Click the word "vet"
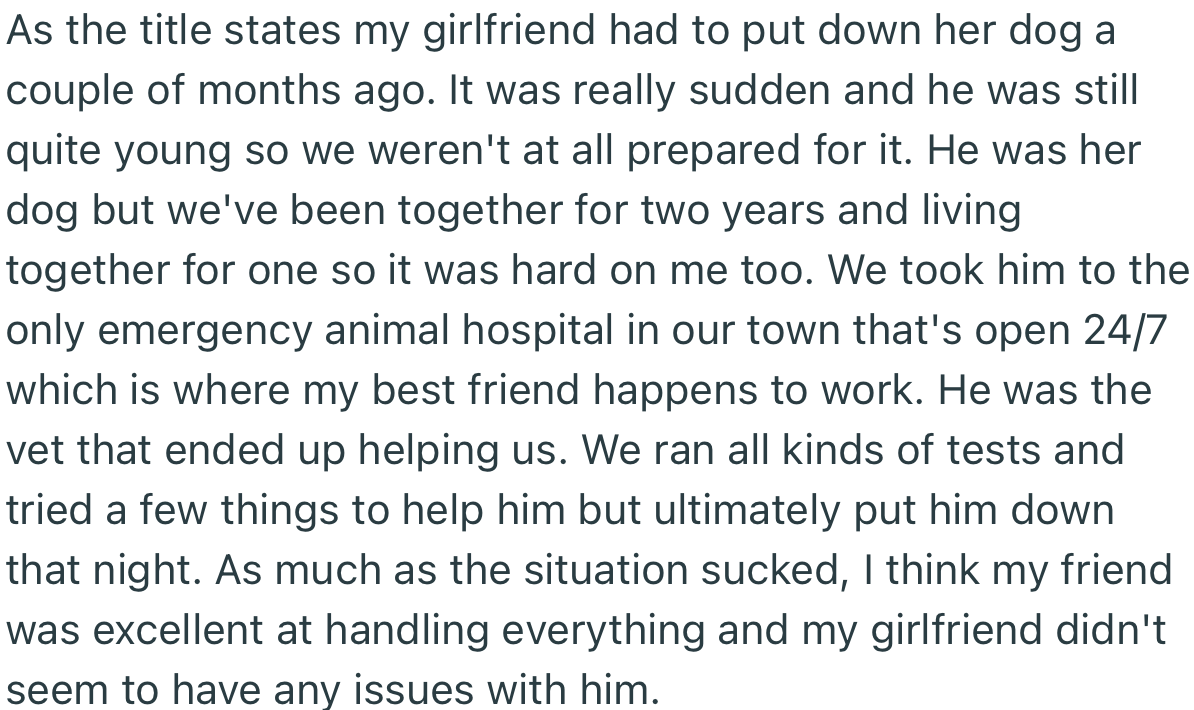This screenshot has width=1194, height=710. 34,451
